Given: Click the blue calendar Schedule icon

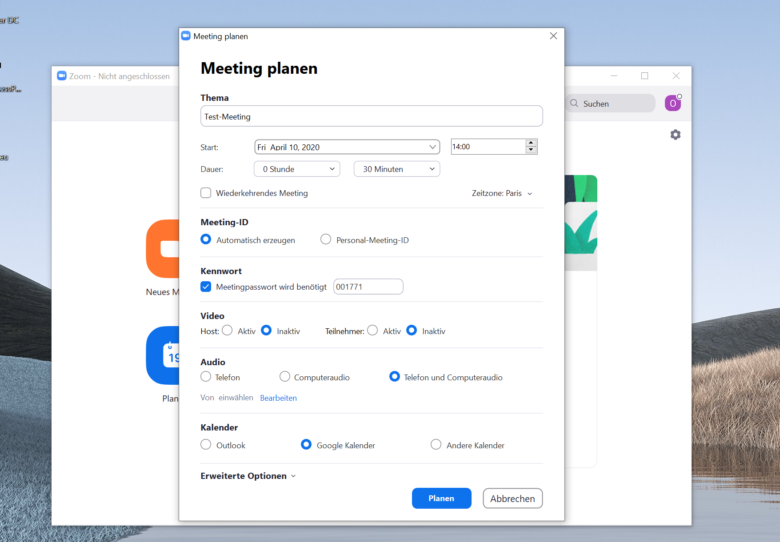Looking at the screenshot, I should pos(162,355).
